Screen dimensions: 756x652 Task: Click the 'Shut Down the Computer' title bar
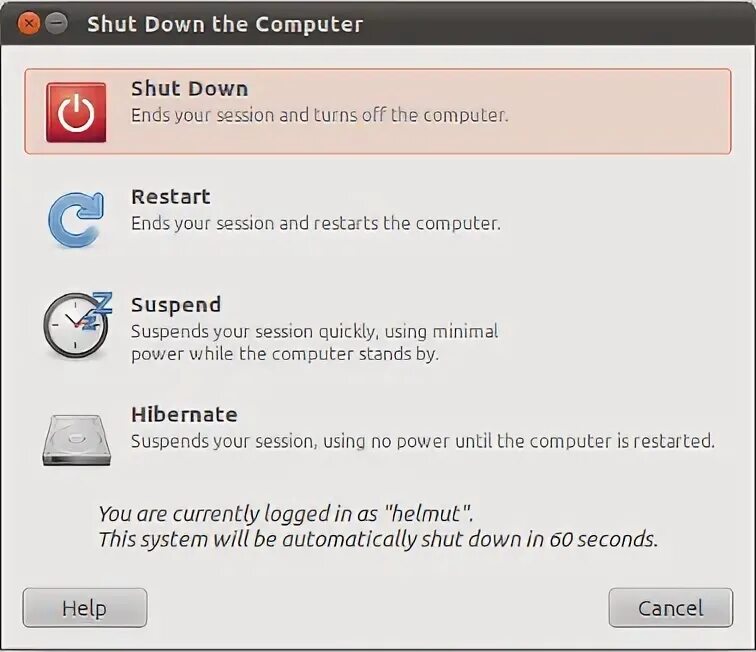click(378, 23)
